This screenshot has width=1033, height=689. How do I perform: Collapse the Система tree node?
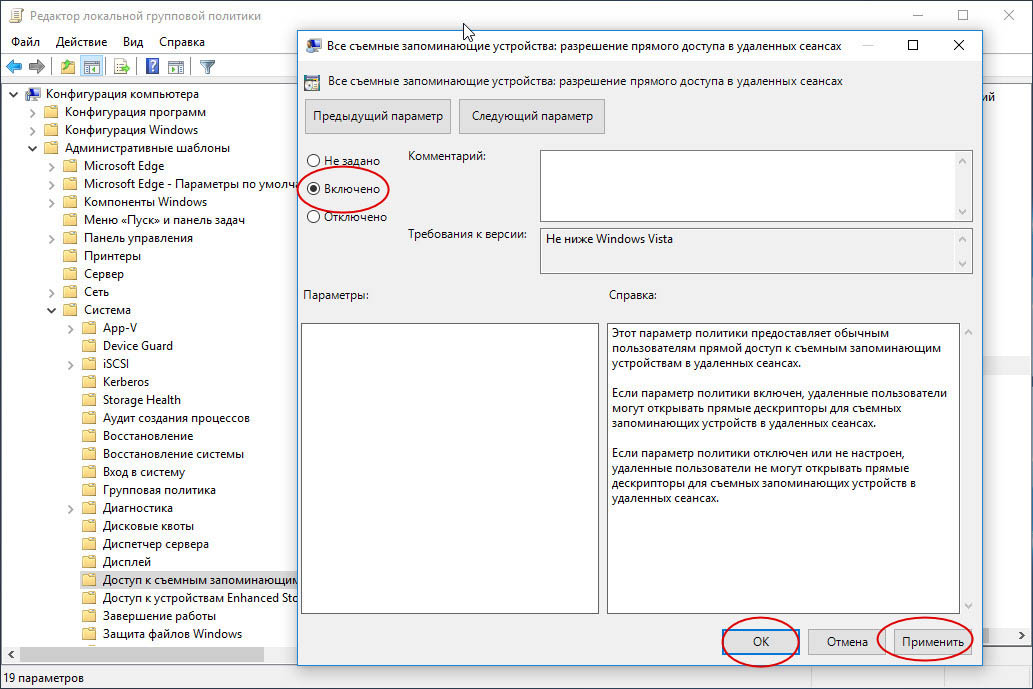(51, 310)
